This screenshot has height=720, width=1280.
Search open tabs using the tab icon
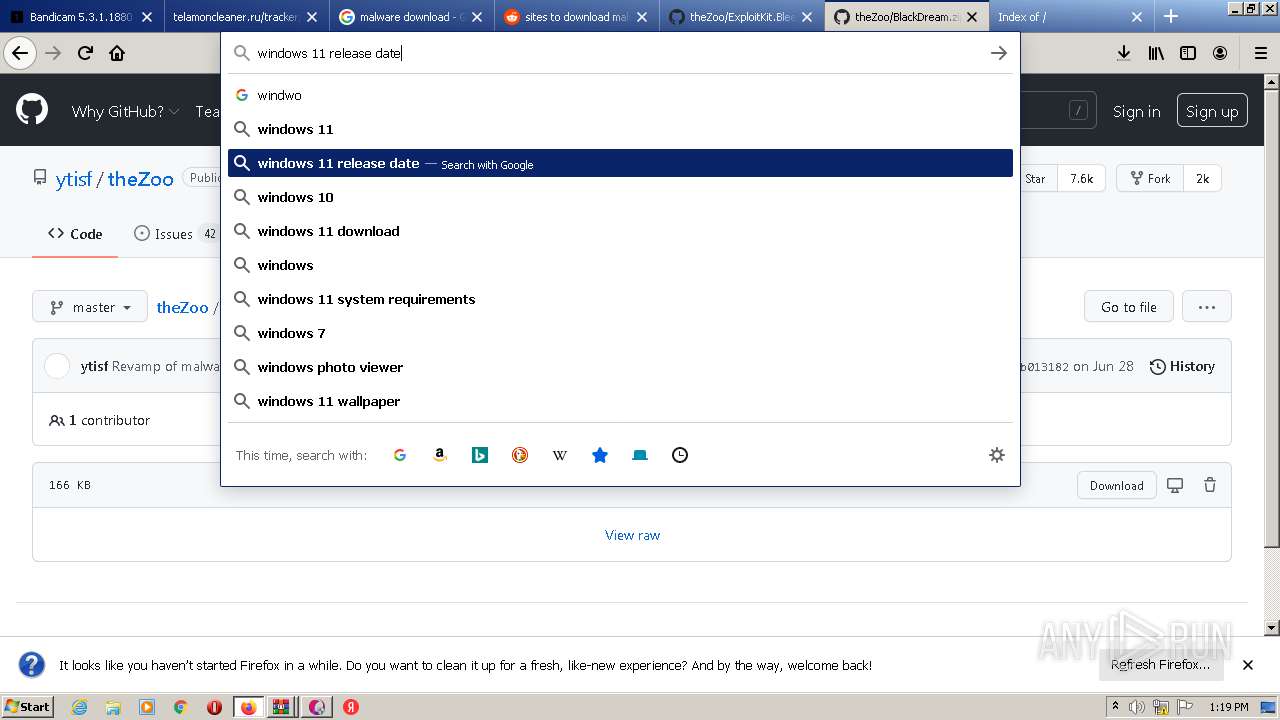(640, 455)
